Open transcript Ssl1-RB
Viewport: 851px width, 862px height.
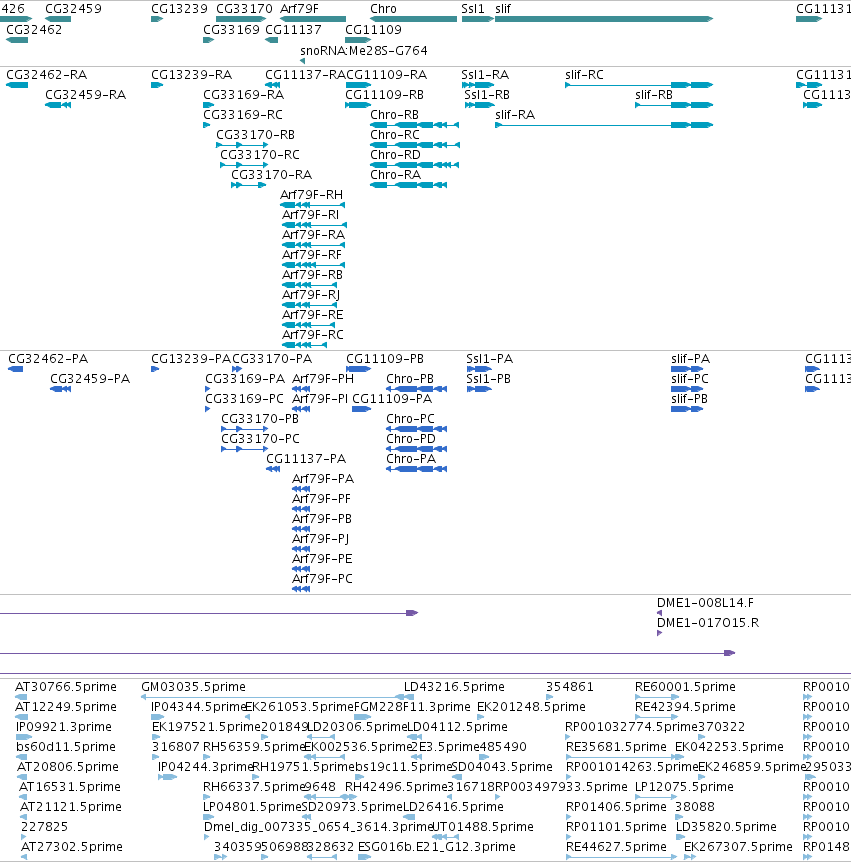487,95
